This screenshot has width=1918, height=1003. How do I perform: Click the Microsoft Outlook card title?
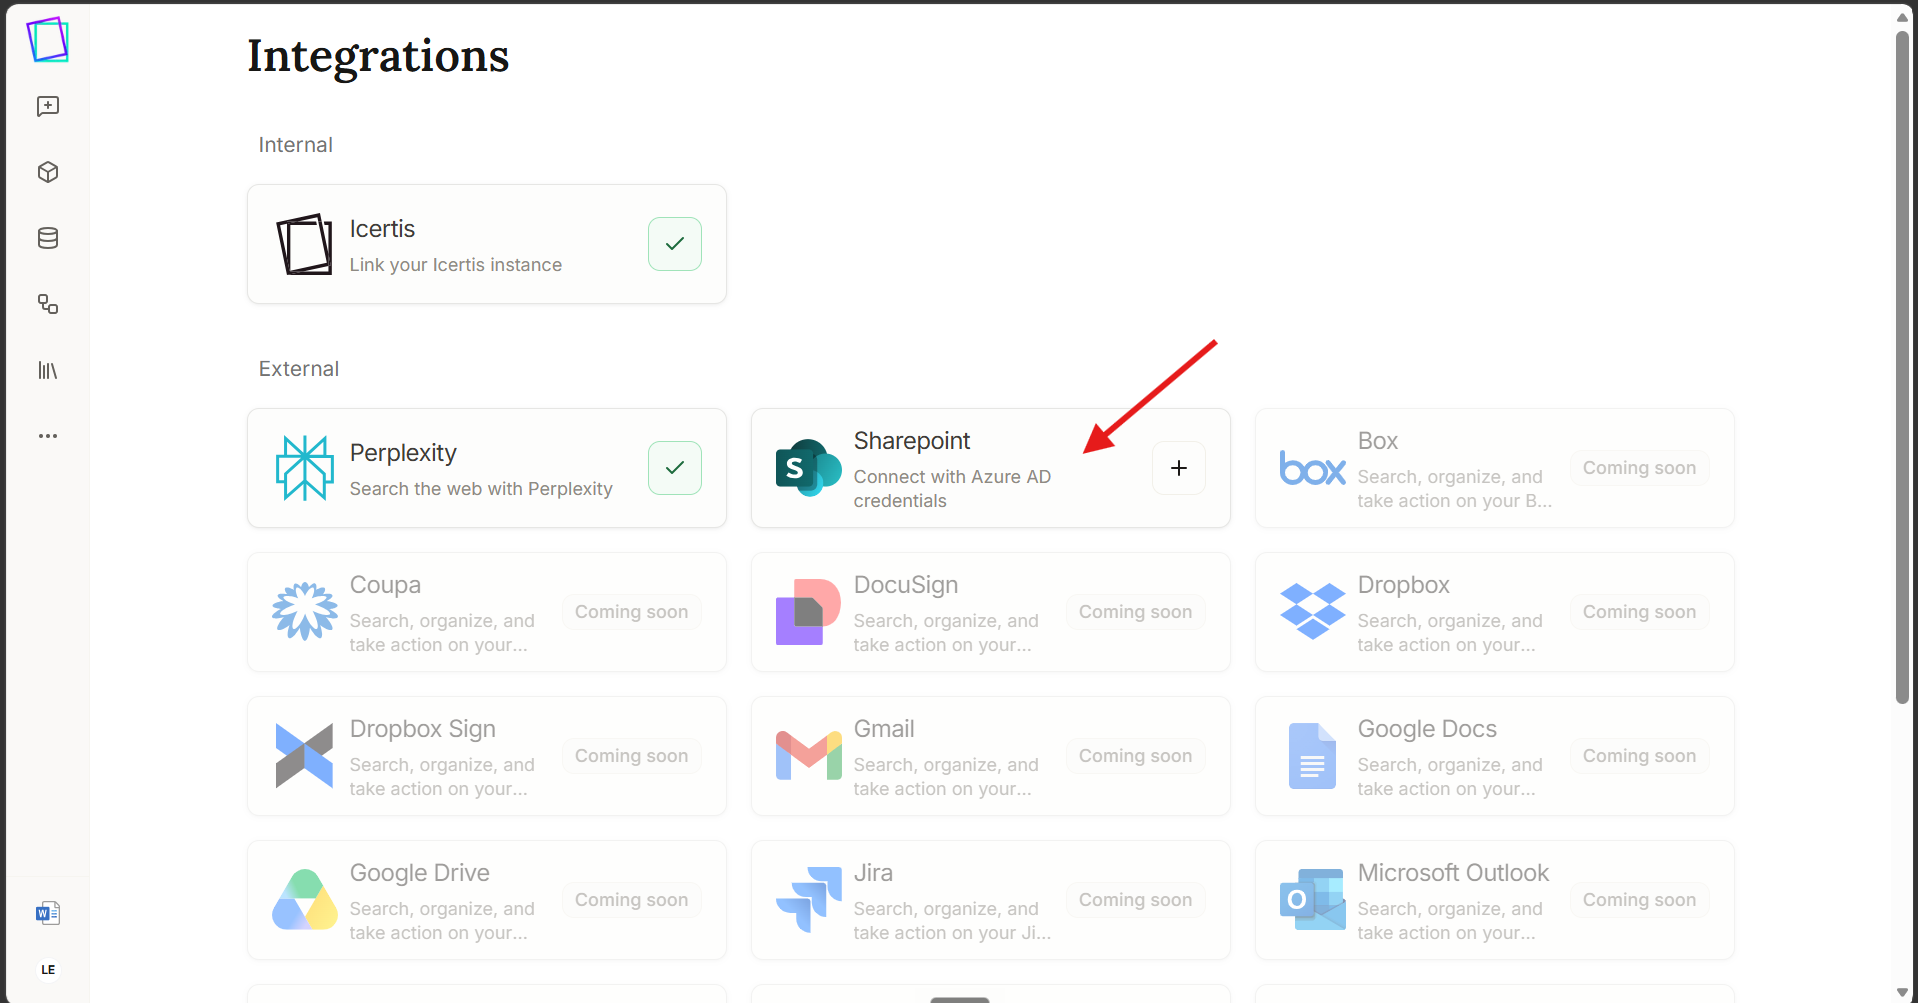coord(1453,873)
